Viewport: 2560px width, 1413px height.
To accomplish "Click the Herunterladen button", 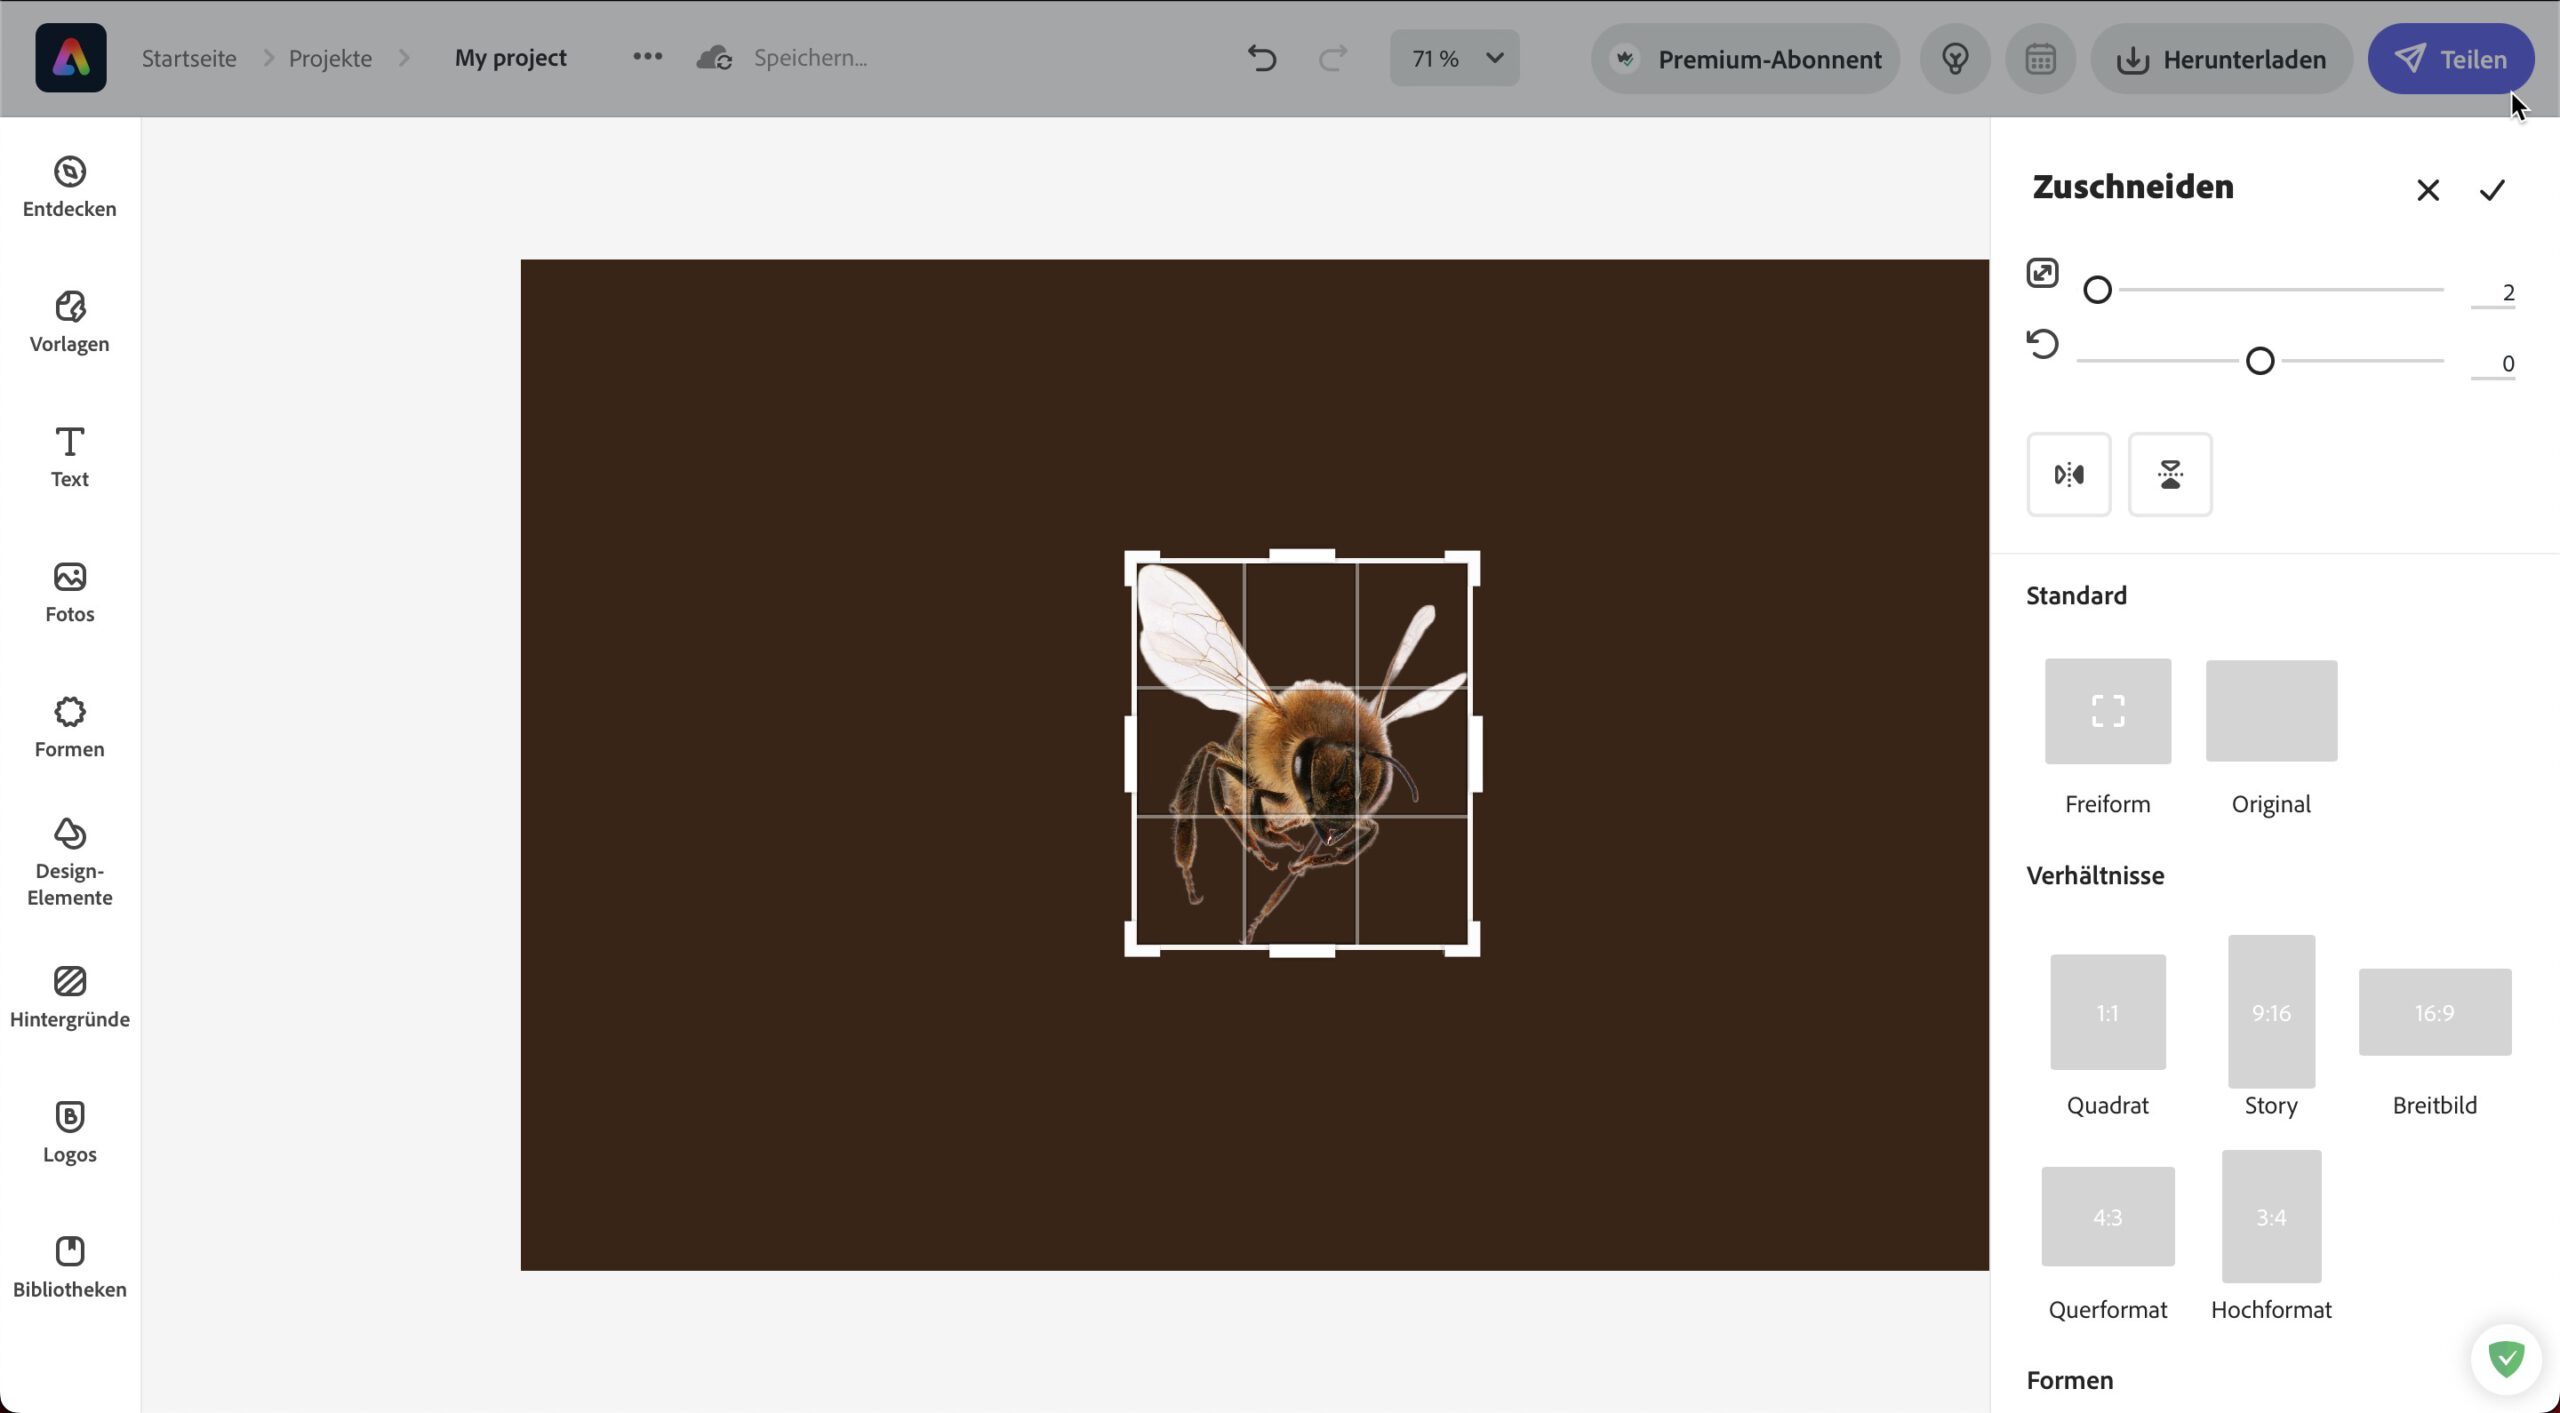I will (2221, 59).
